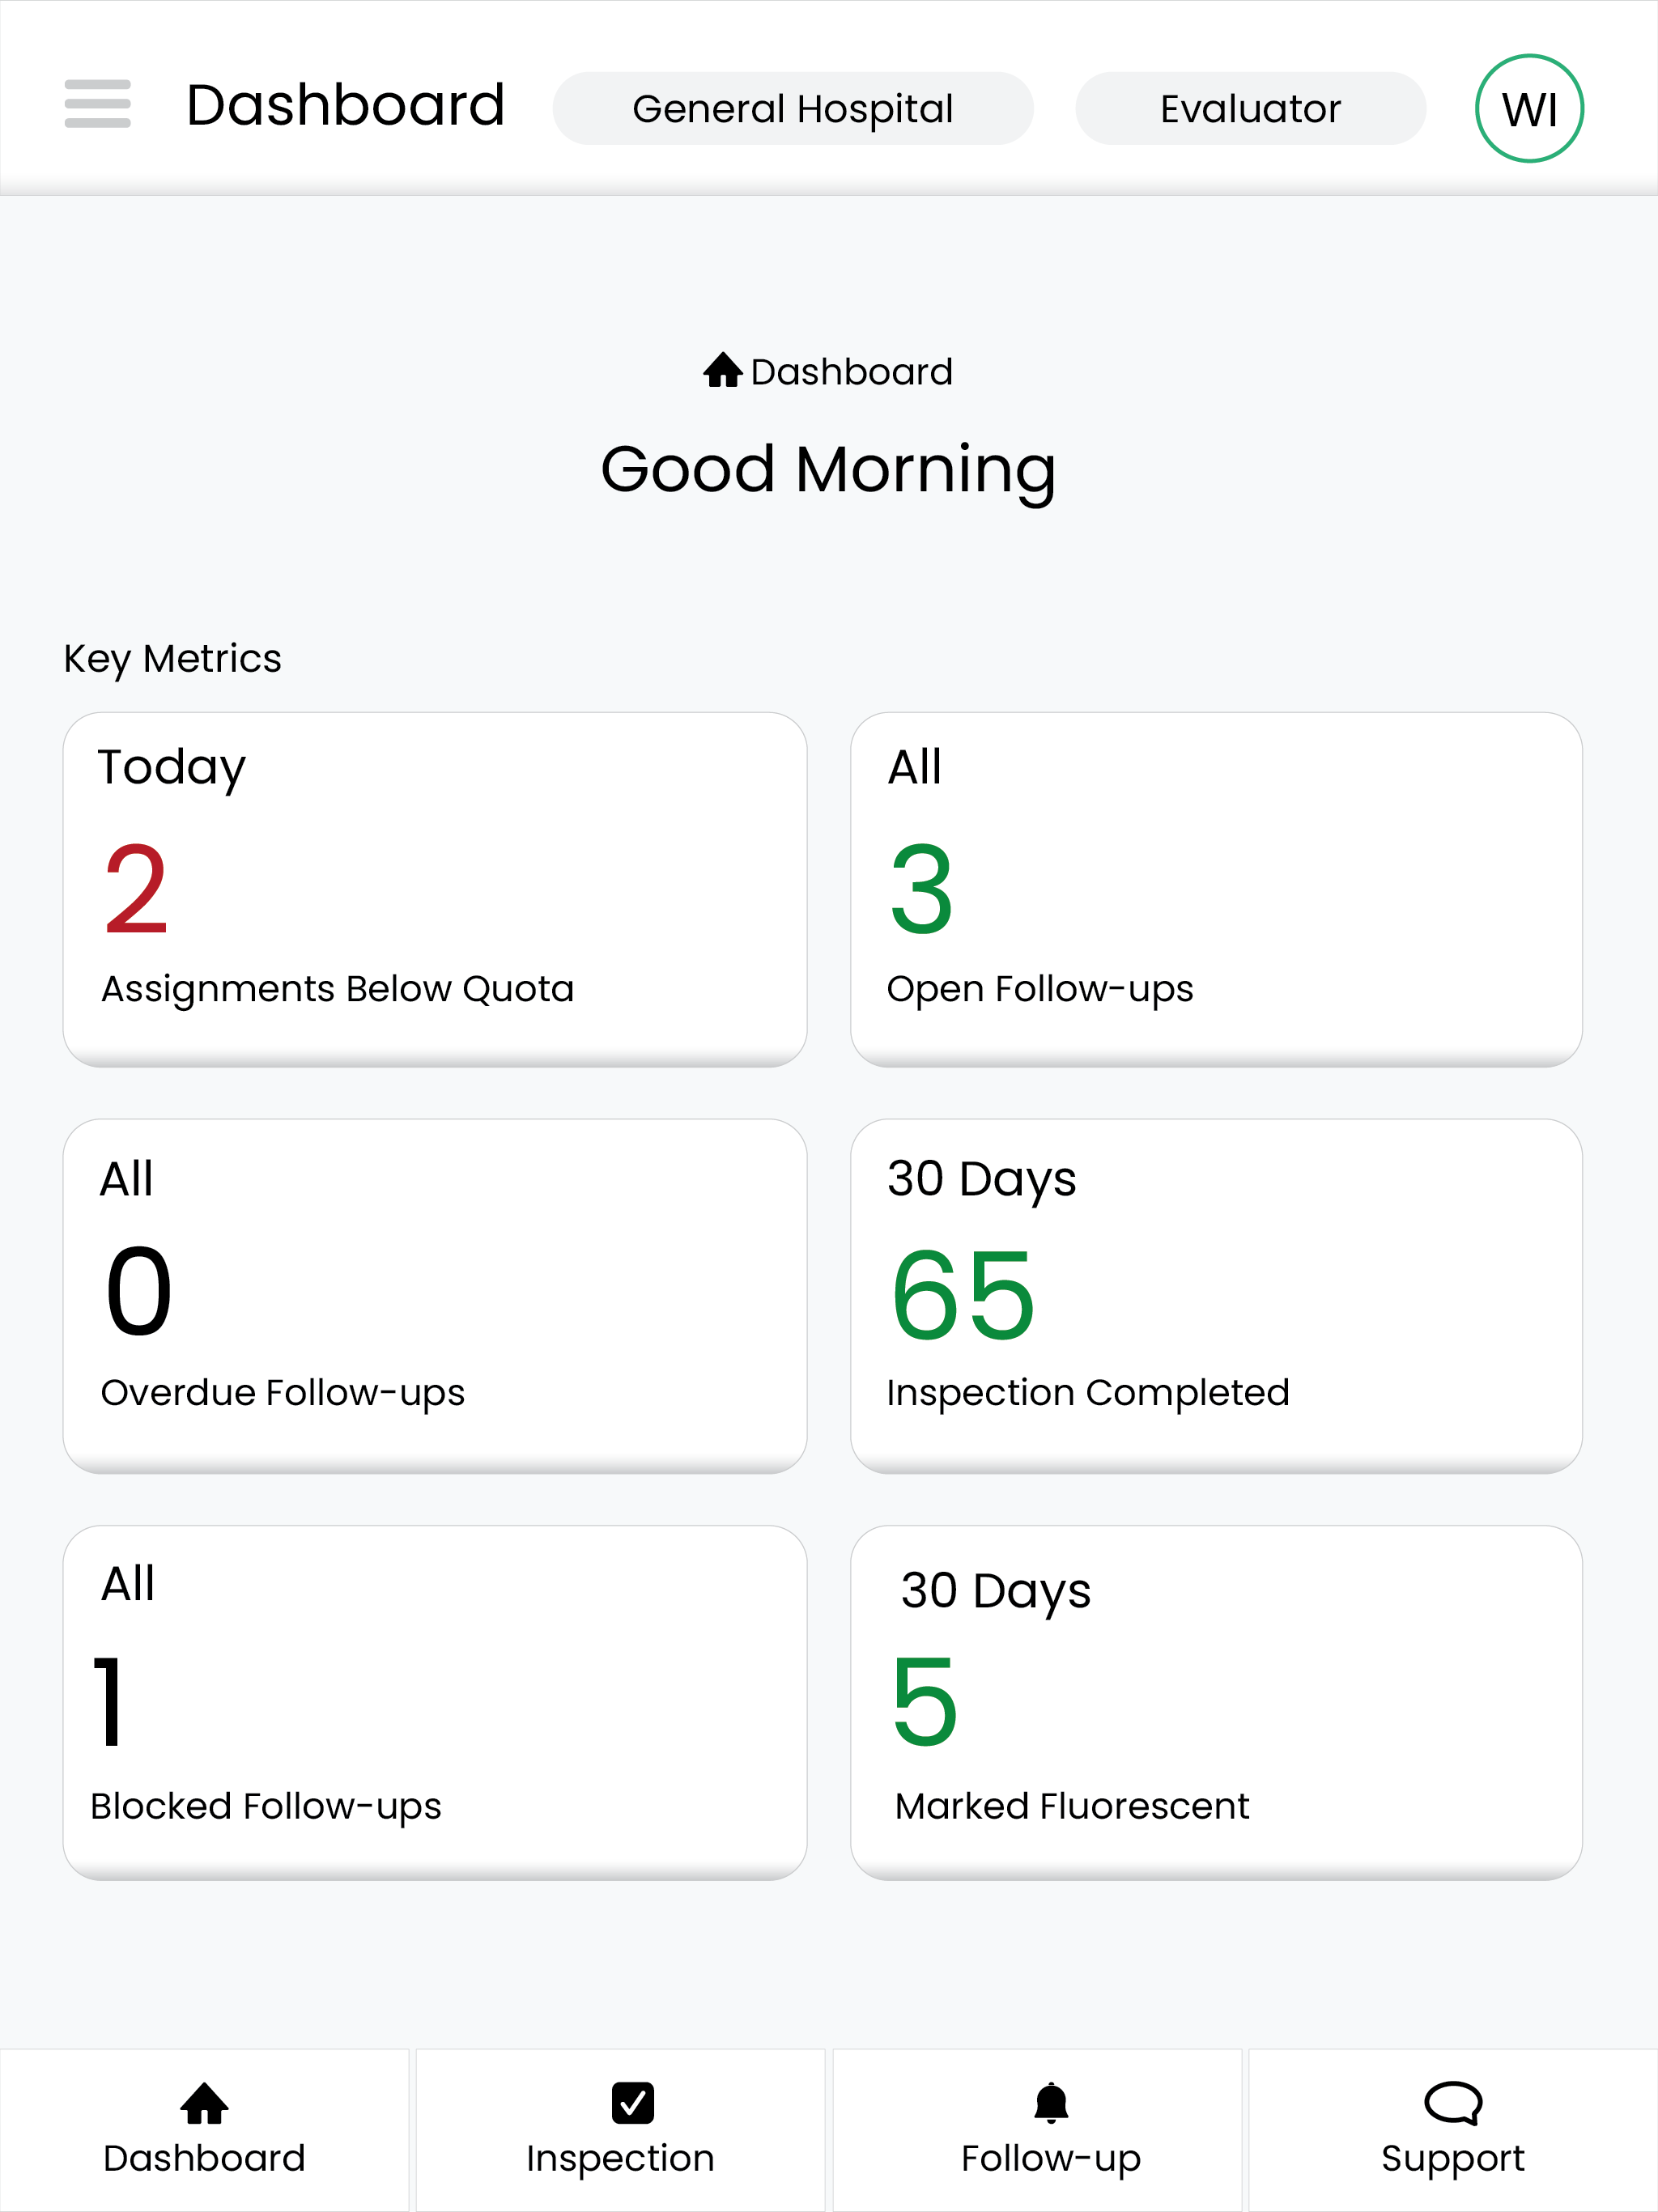This screenshot has width=1658, height=2212.
Task: Open Assignments Below Quota card
Action: pyautogui.click(x=435, y=889)
